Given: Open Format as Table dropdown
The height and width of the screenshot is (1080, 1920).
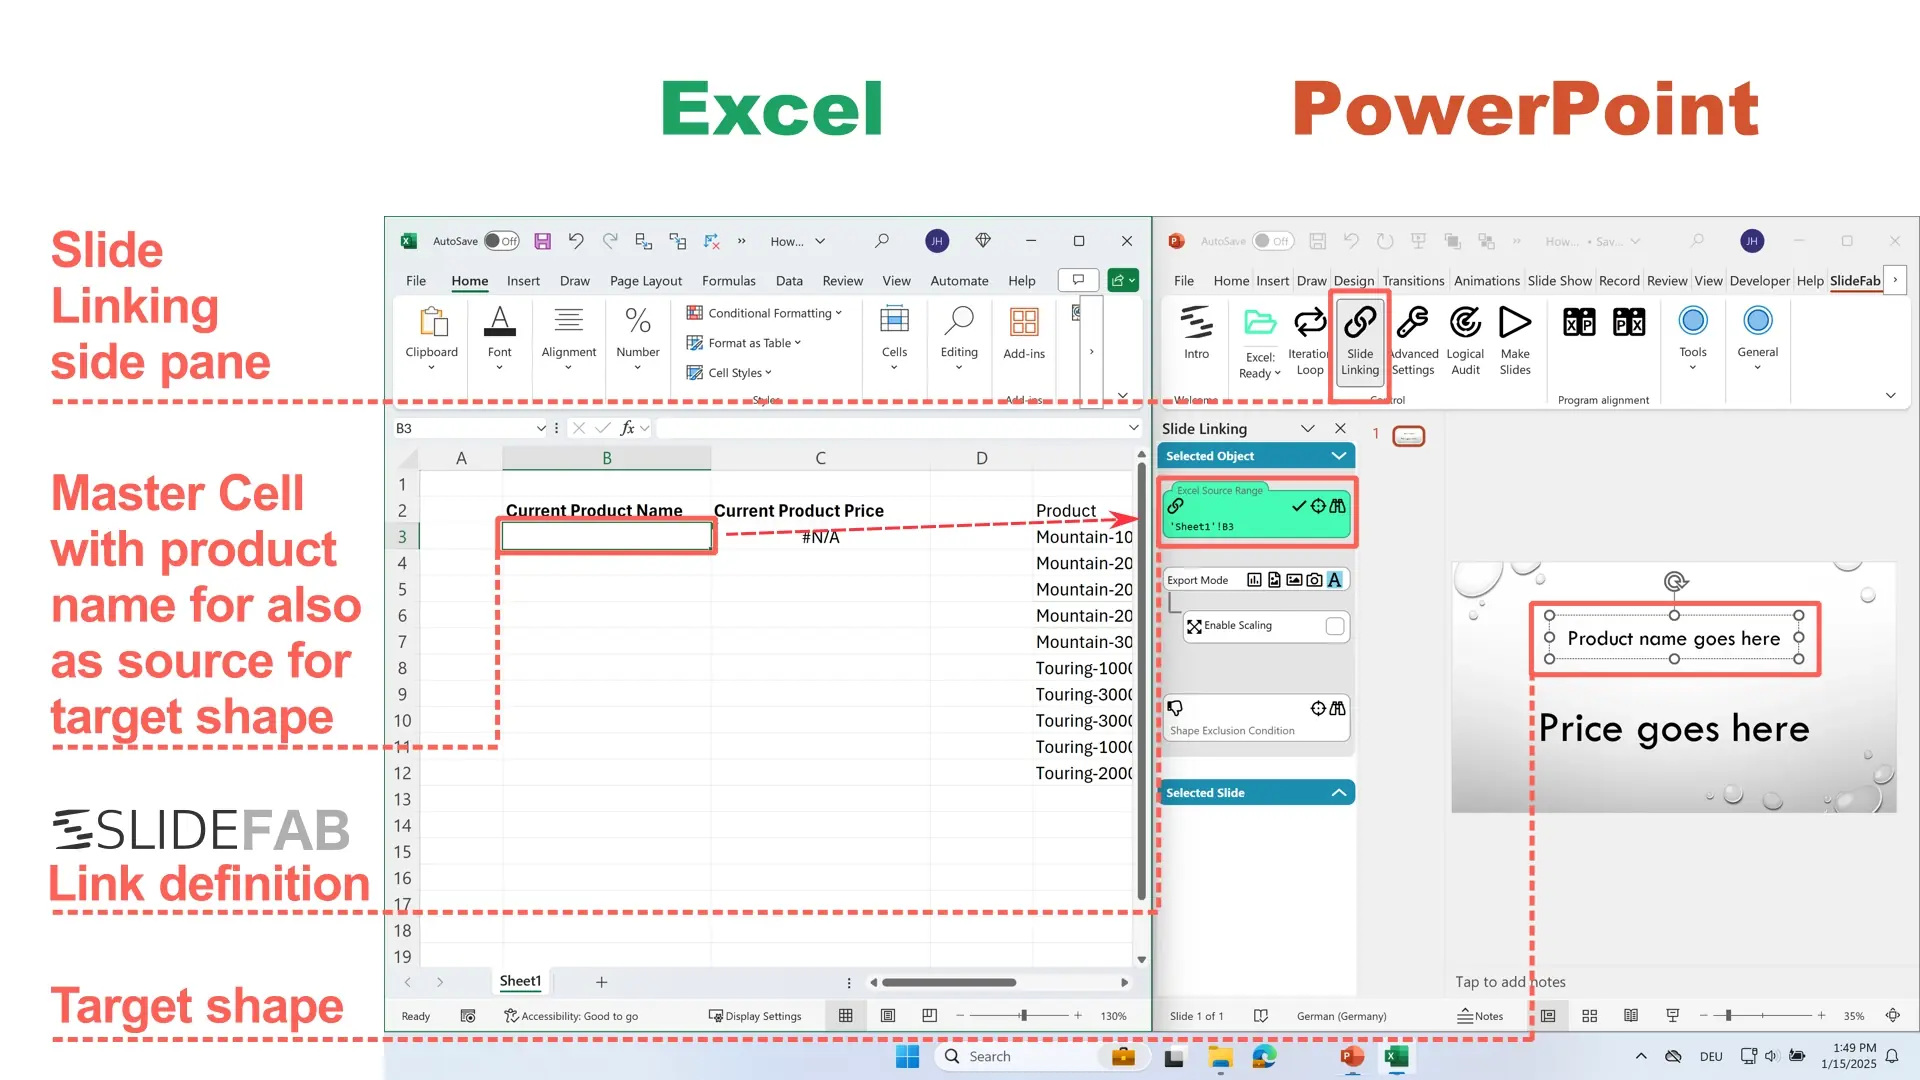Looking at the screenshot, I should coord(745,343).
